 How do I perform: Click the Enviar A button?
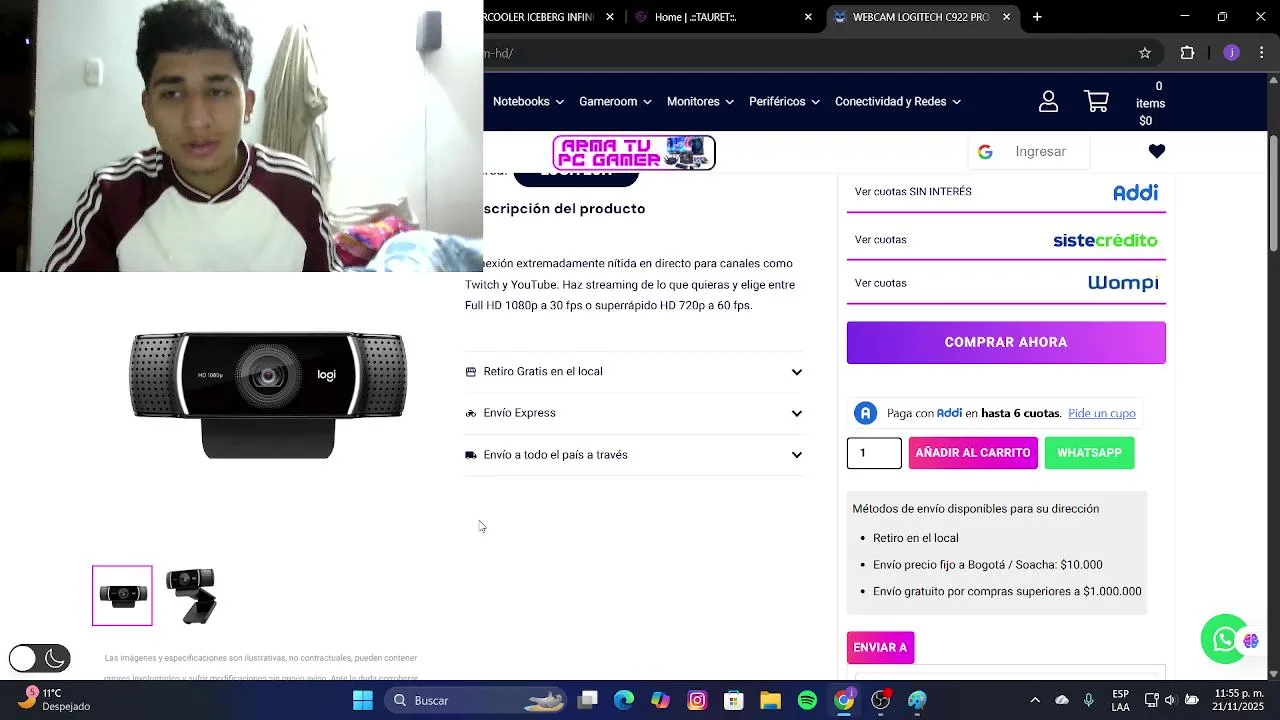[x=880, y=647]
